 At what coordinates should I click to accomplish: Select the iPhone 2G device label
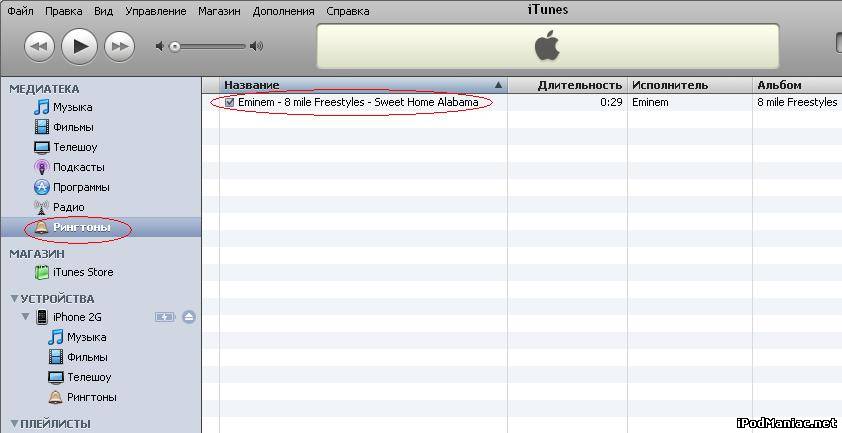click(77, 317)
